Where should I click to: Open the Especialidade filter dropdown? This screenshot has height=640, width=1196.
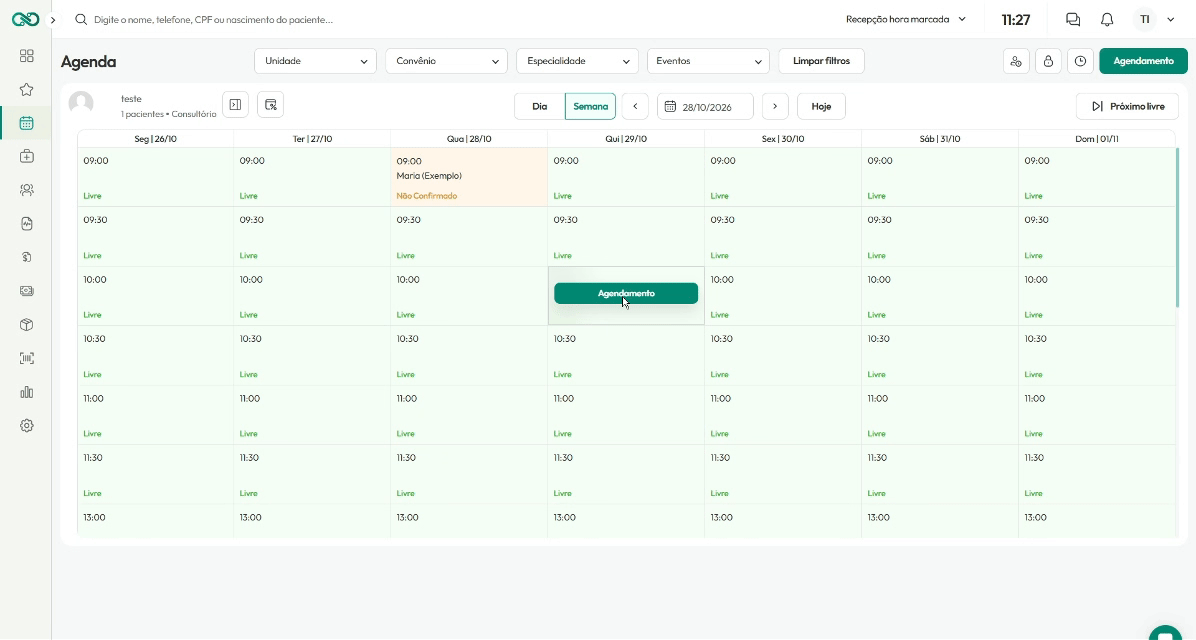point(577,61)
